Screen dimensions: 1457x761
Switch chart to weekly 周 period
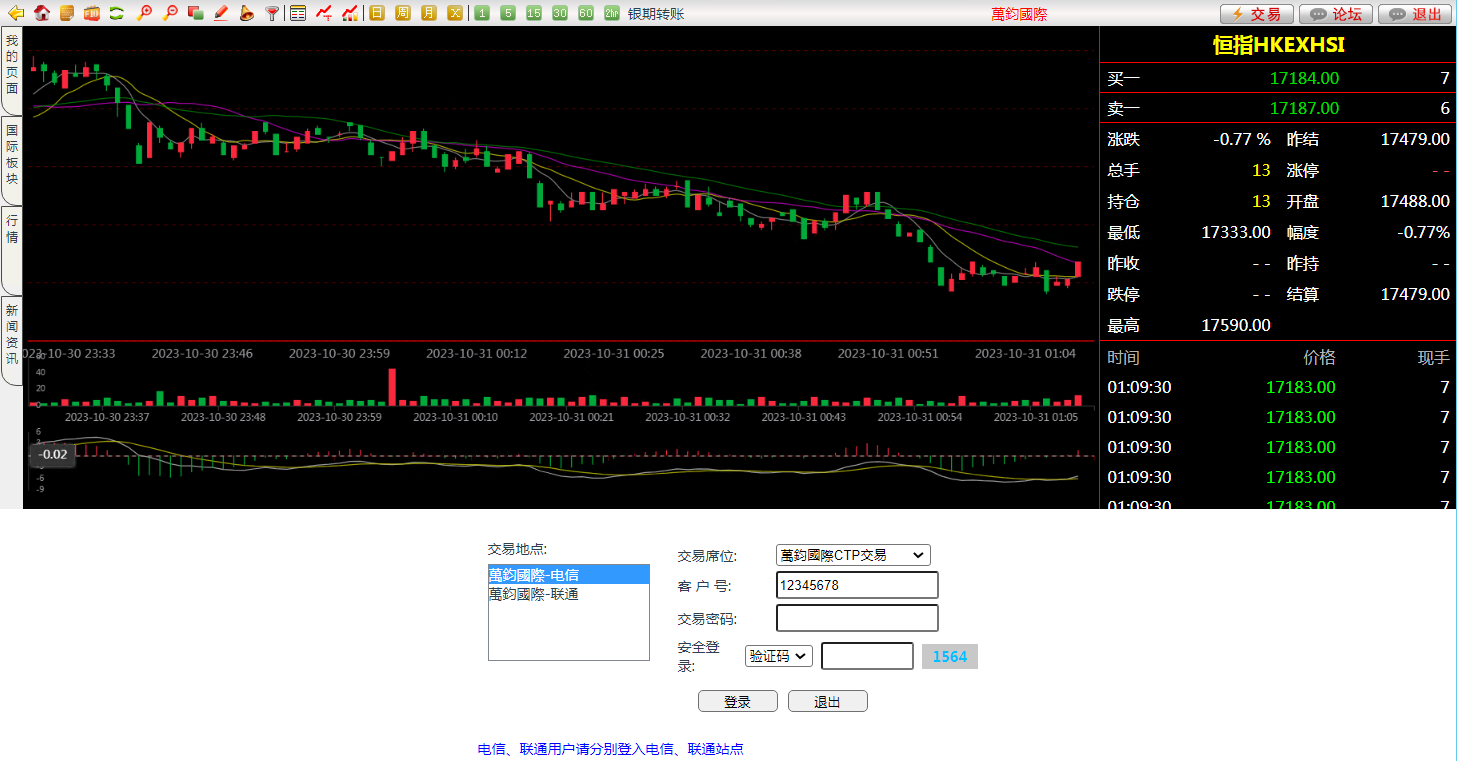pyautogui.click(x=402, y=13)
